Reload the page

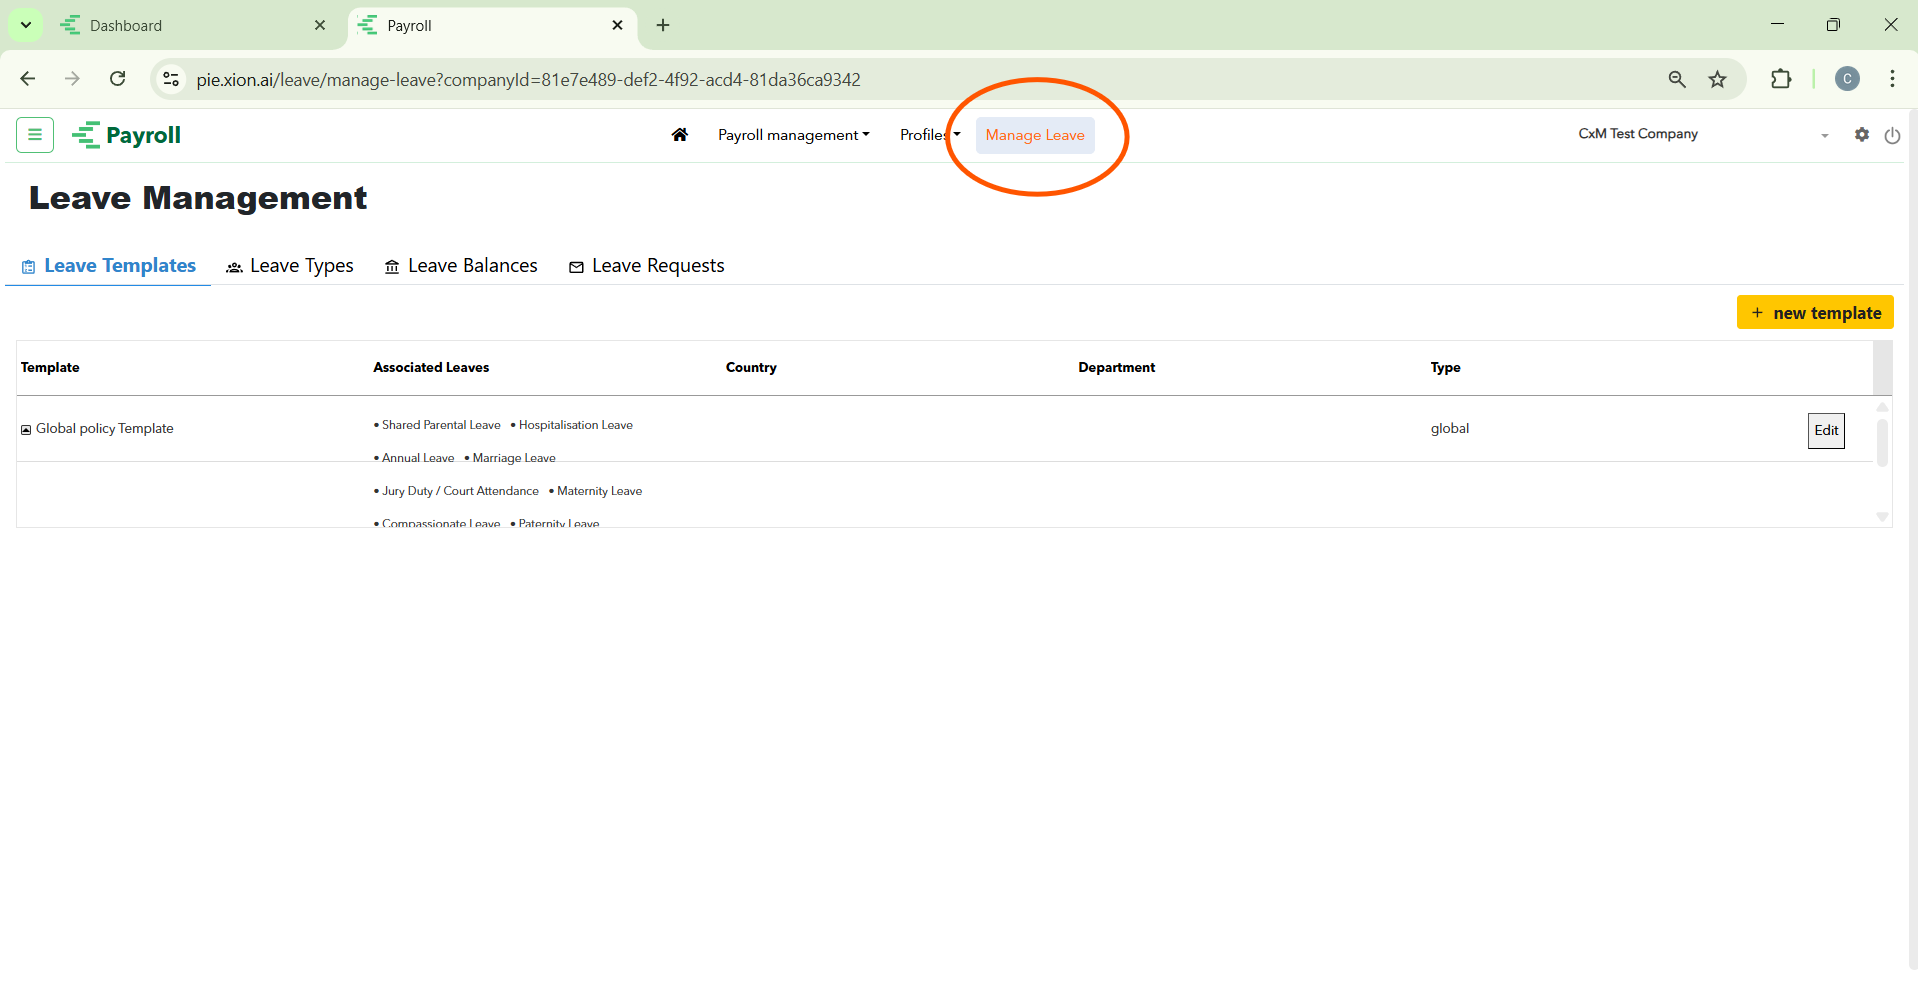pos(118,79)
